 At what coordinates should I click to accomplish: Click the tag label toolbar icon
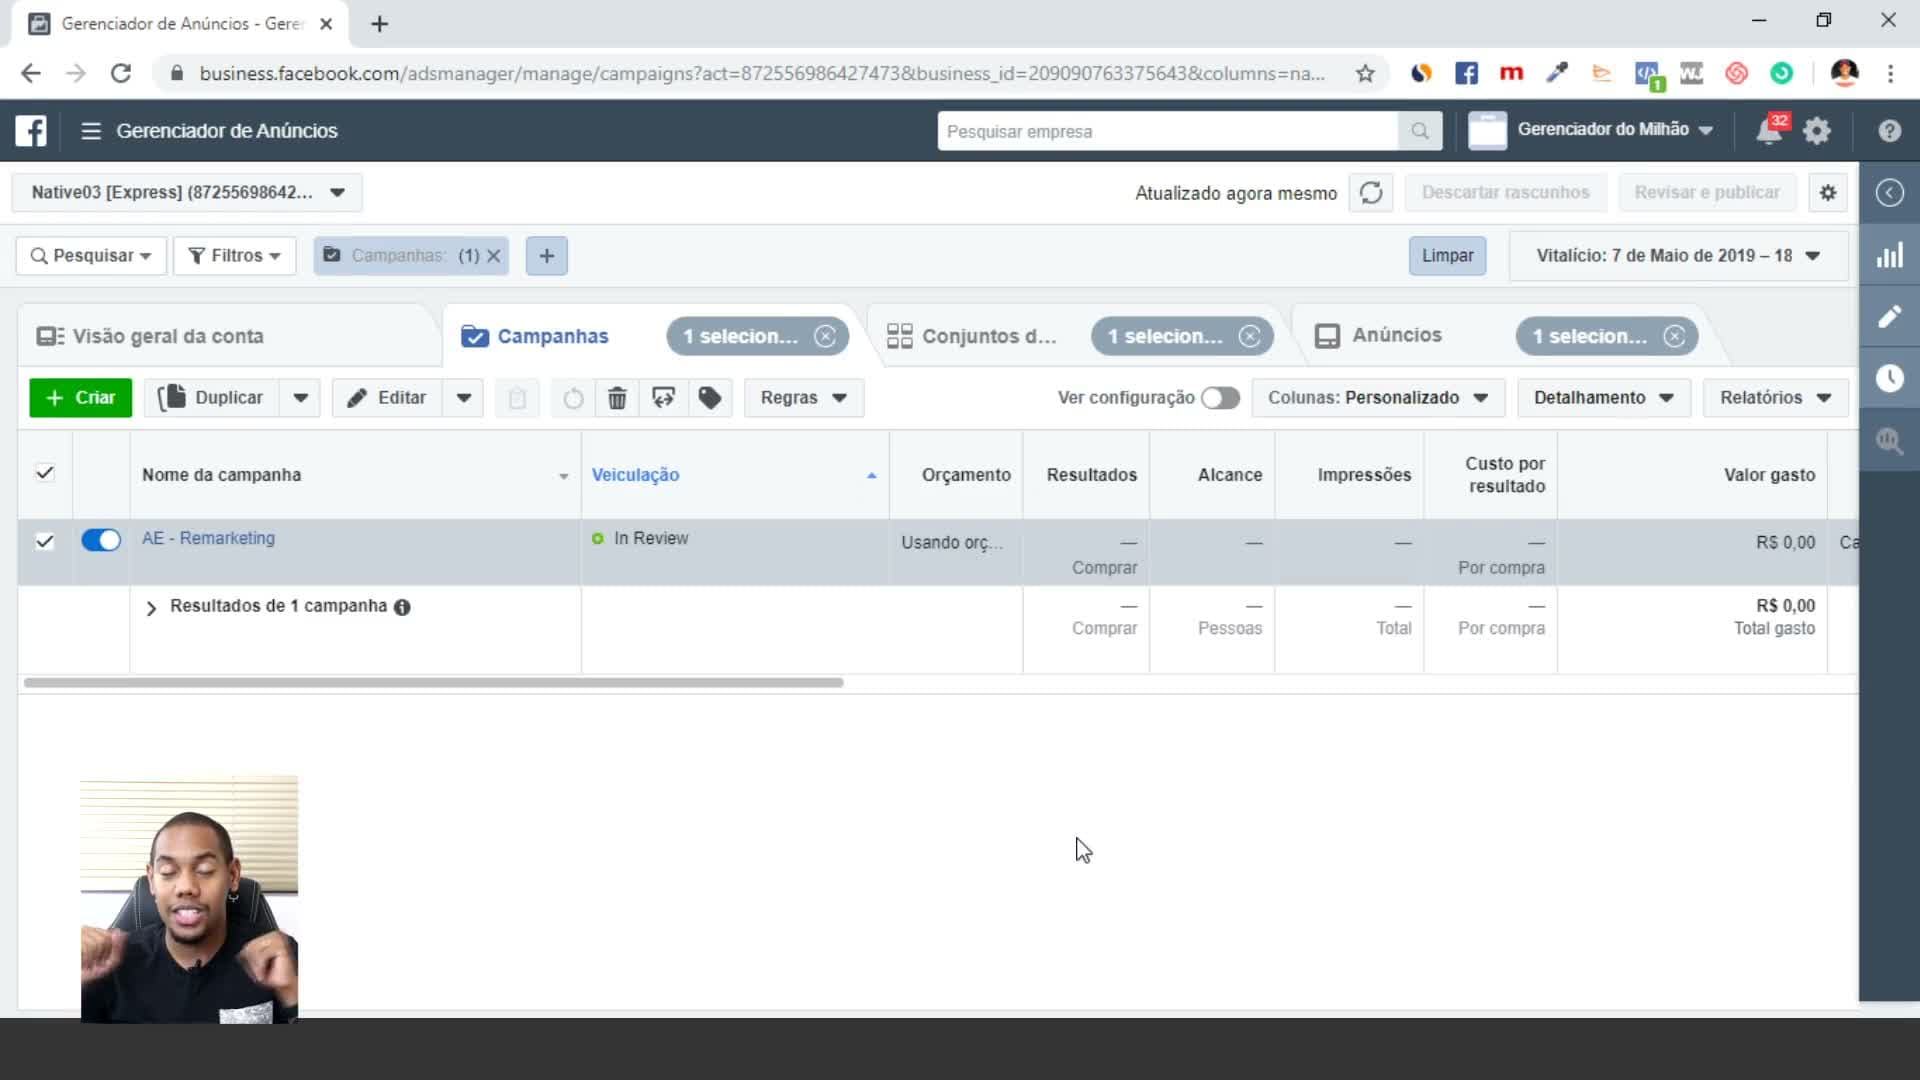(x=710, y=398)
